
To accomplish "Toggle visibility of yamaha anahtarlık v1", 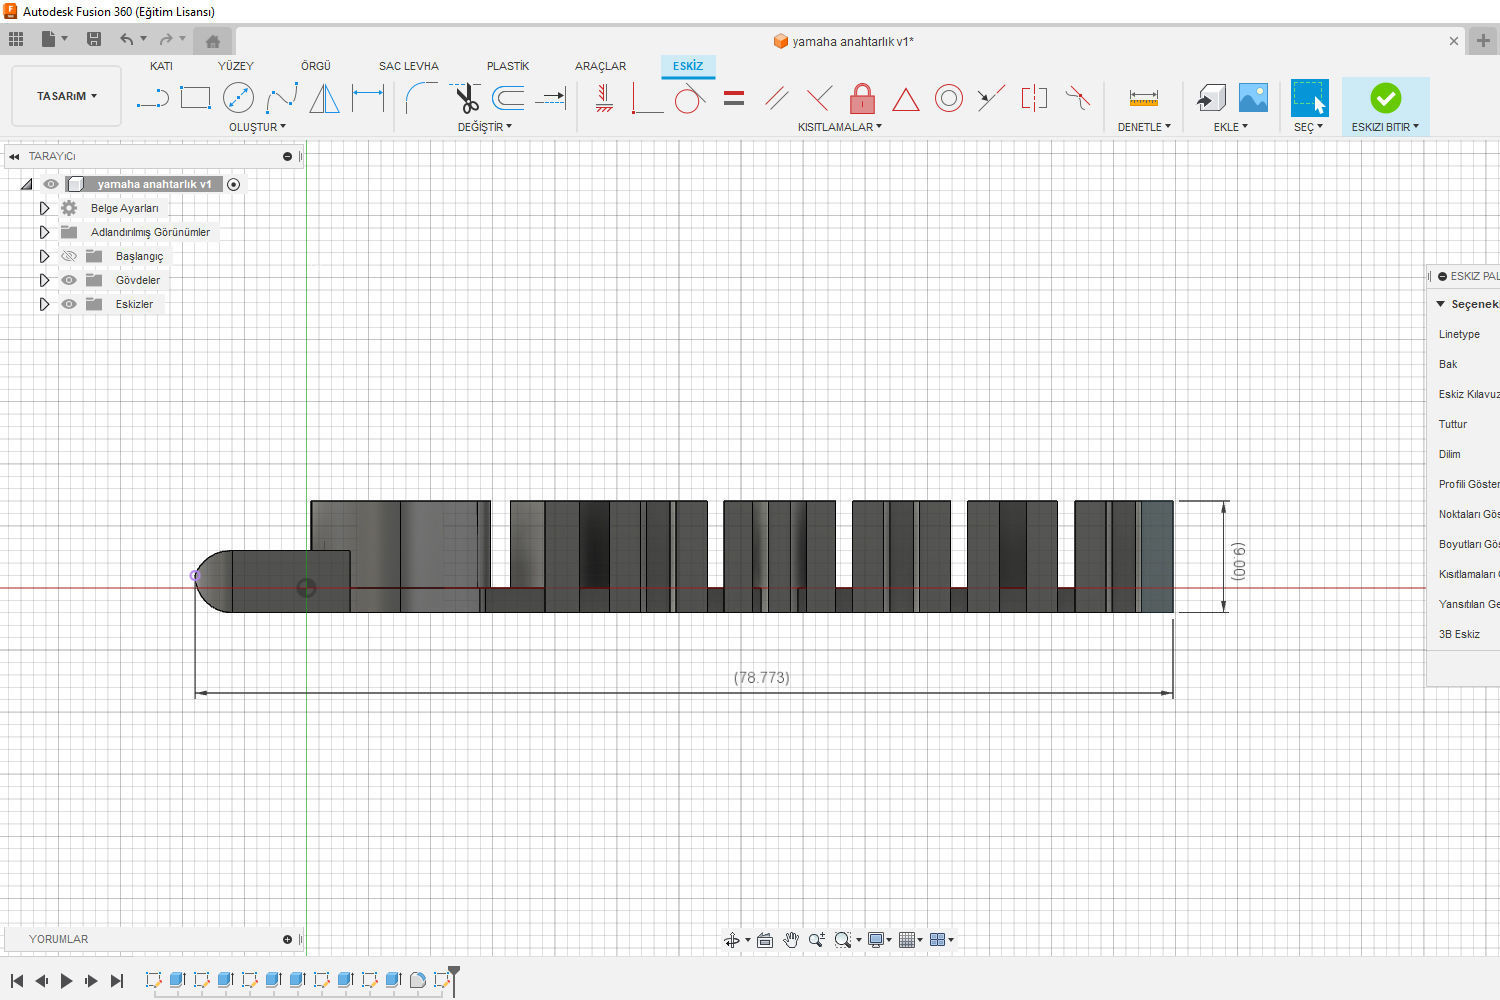I will (x=51, y=184).
